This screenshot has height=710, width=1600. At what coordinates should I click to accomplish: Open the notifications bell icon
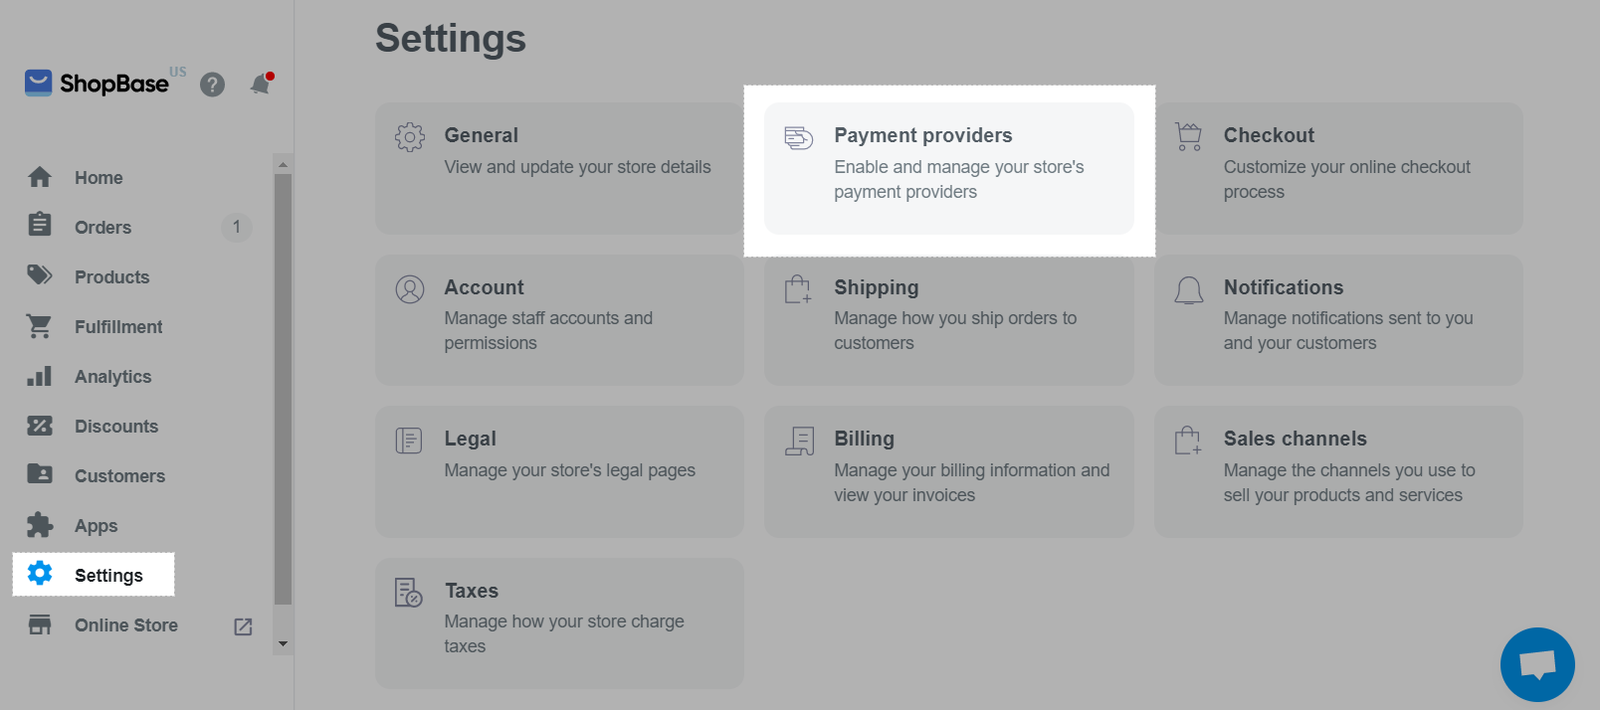point(261,84)
